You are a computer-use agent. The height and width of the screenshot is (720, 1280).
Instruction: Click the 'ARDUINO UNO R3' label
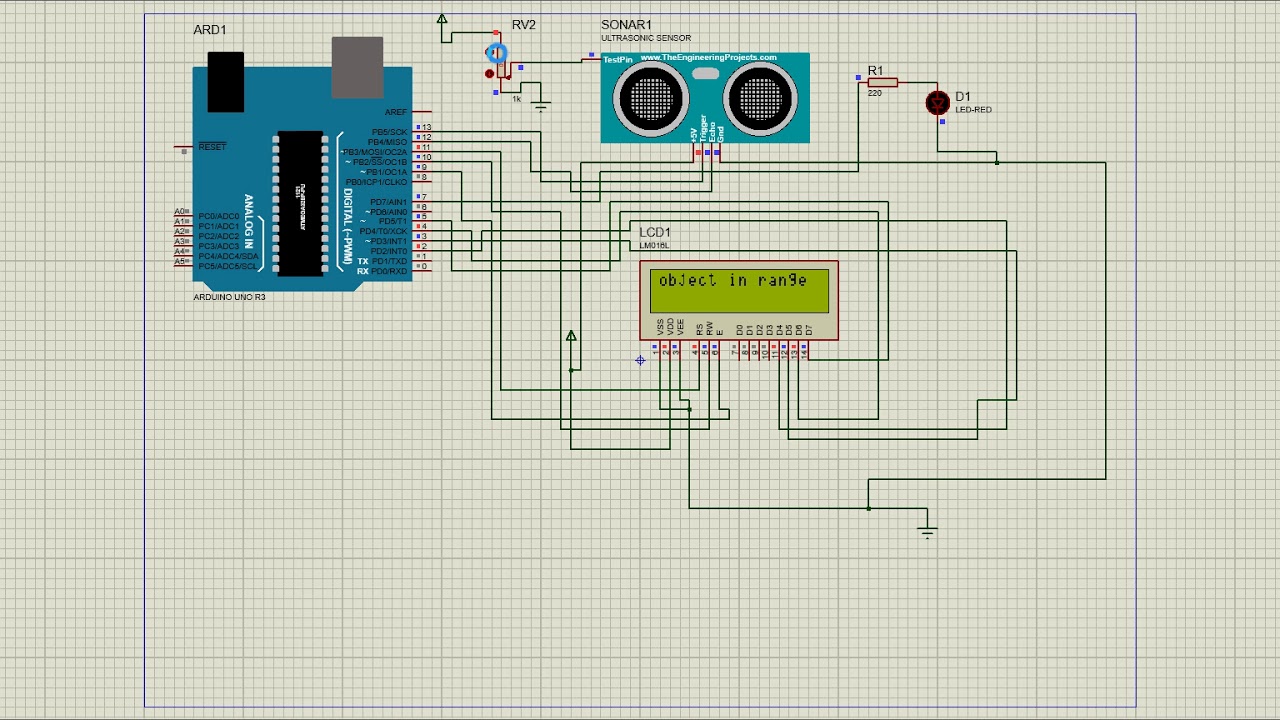tap(229, 297)
